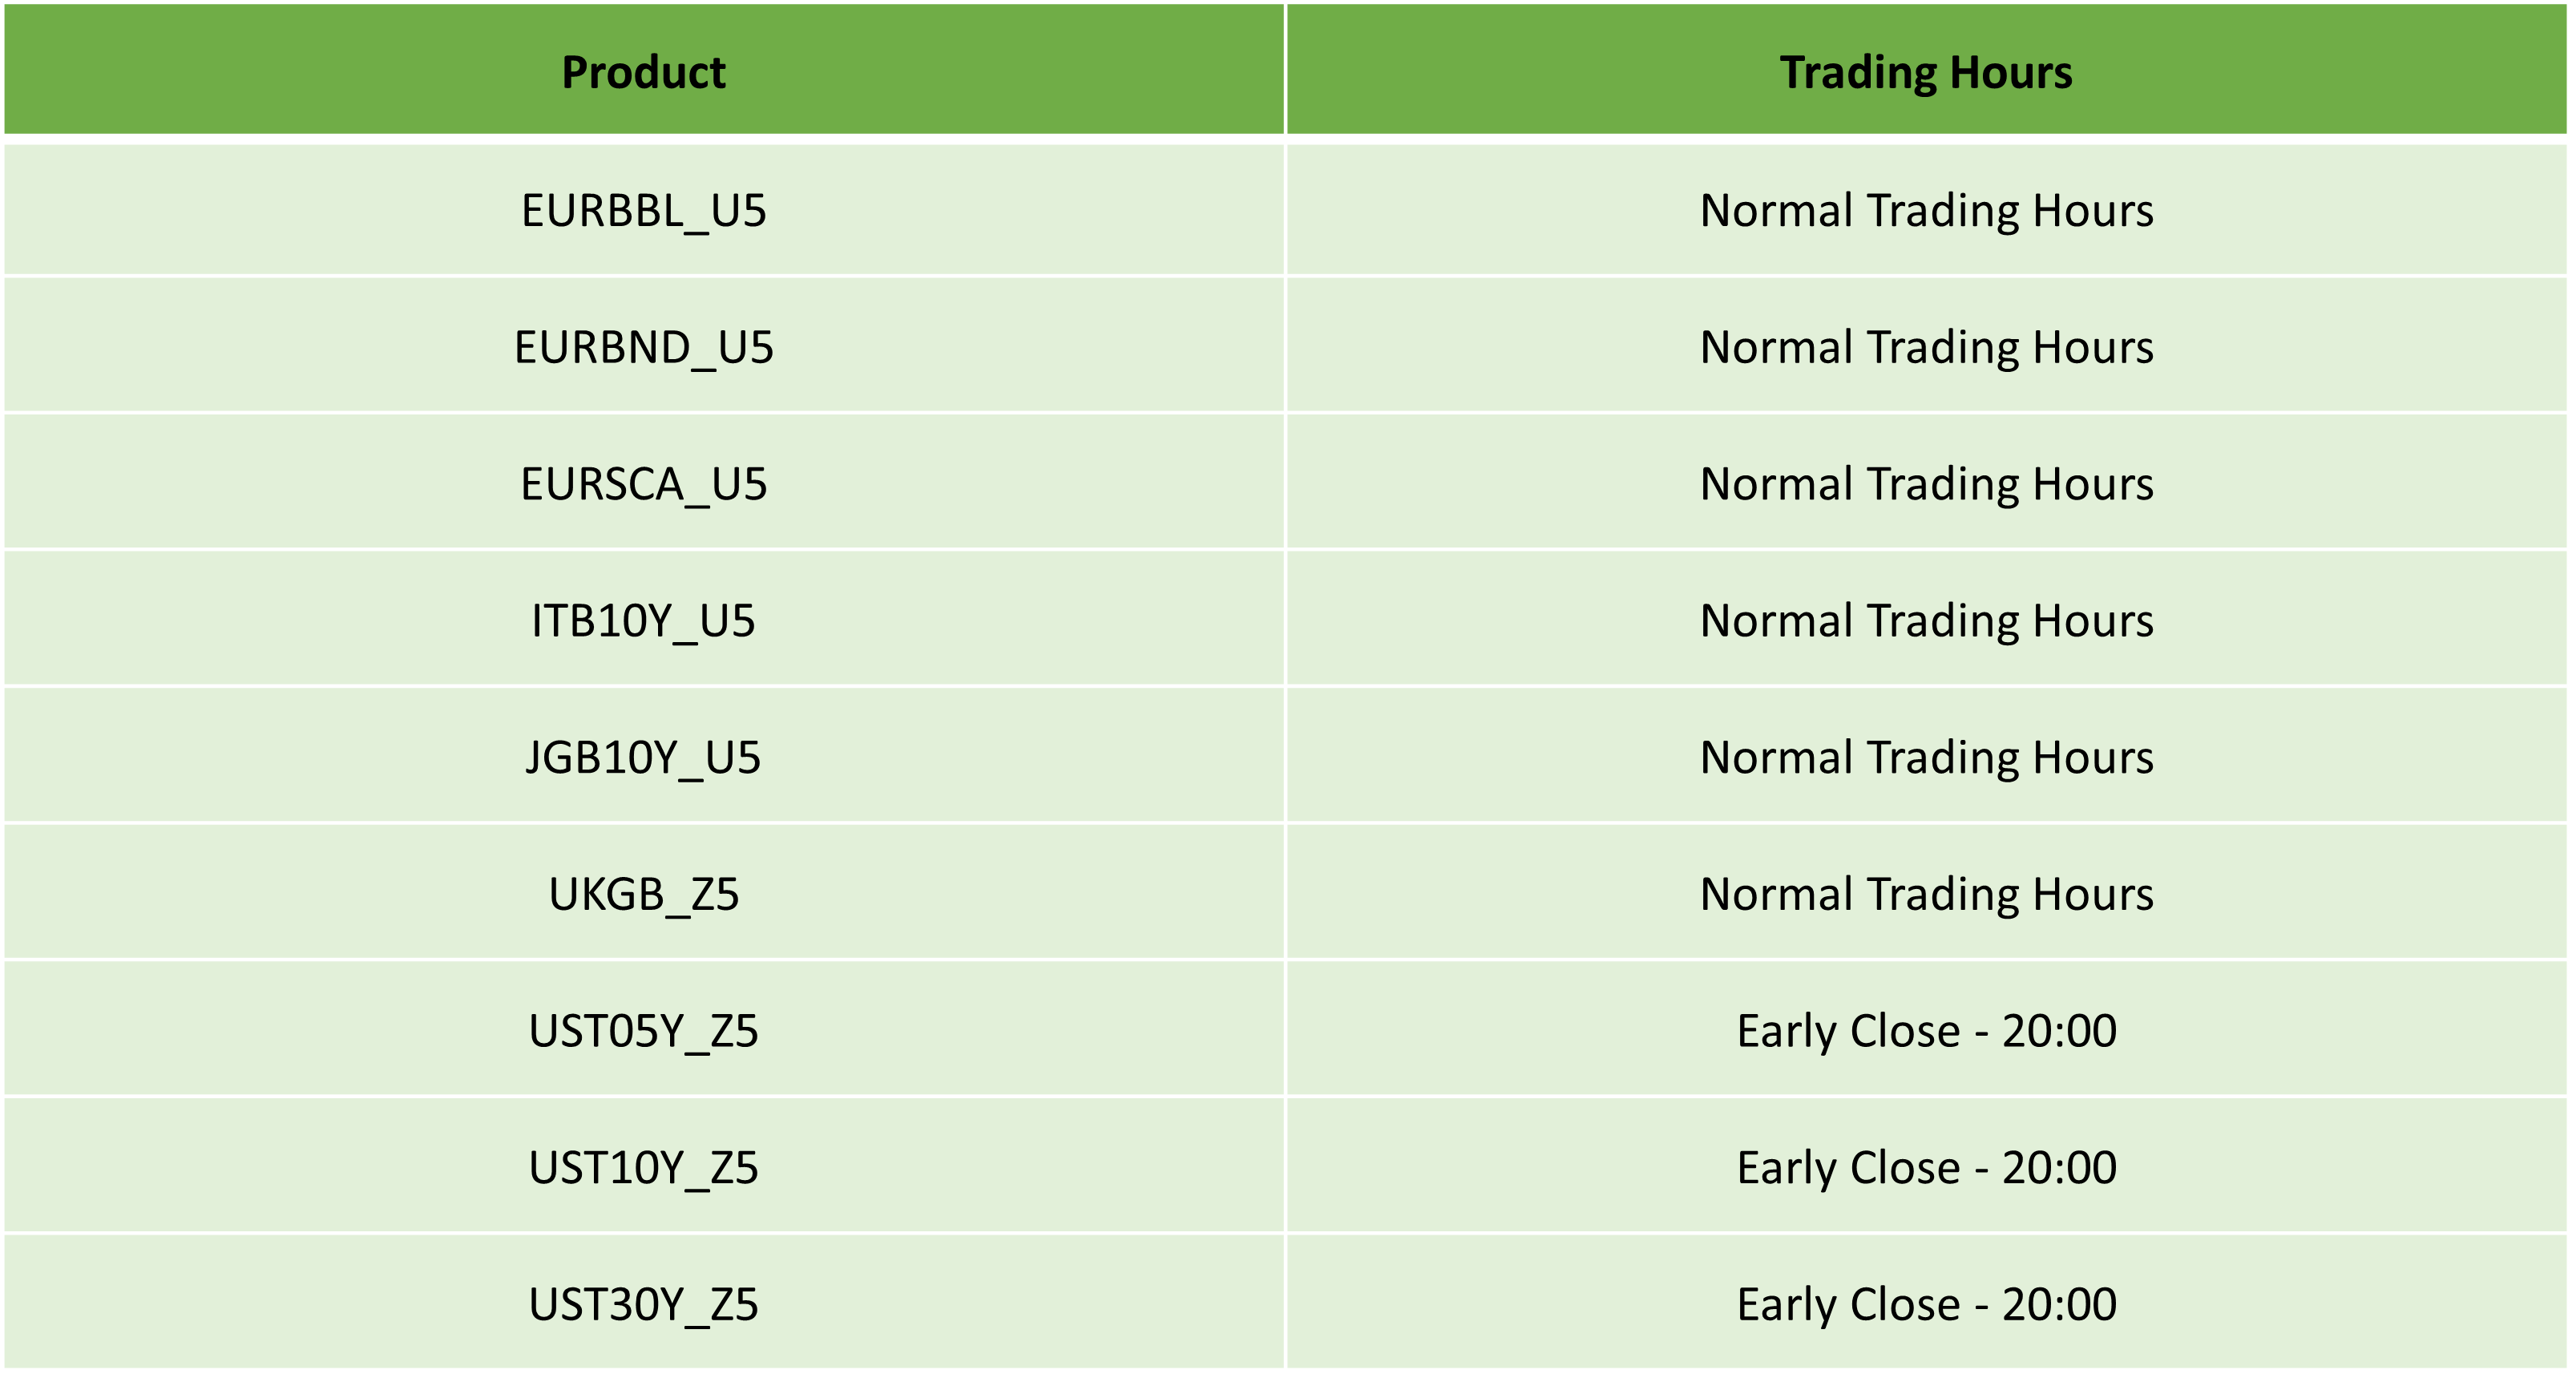Click Normal Trading Hours for EURBND_U5
The height and width of the screenshot is (1374, 2576).
[1926, 346]
